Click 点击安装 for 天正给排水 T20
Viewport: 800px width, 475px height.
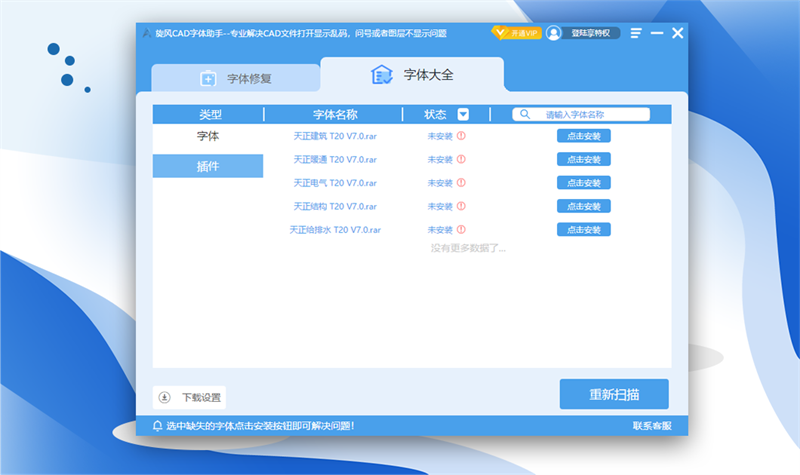583,230
